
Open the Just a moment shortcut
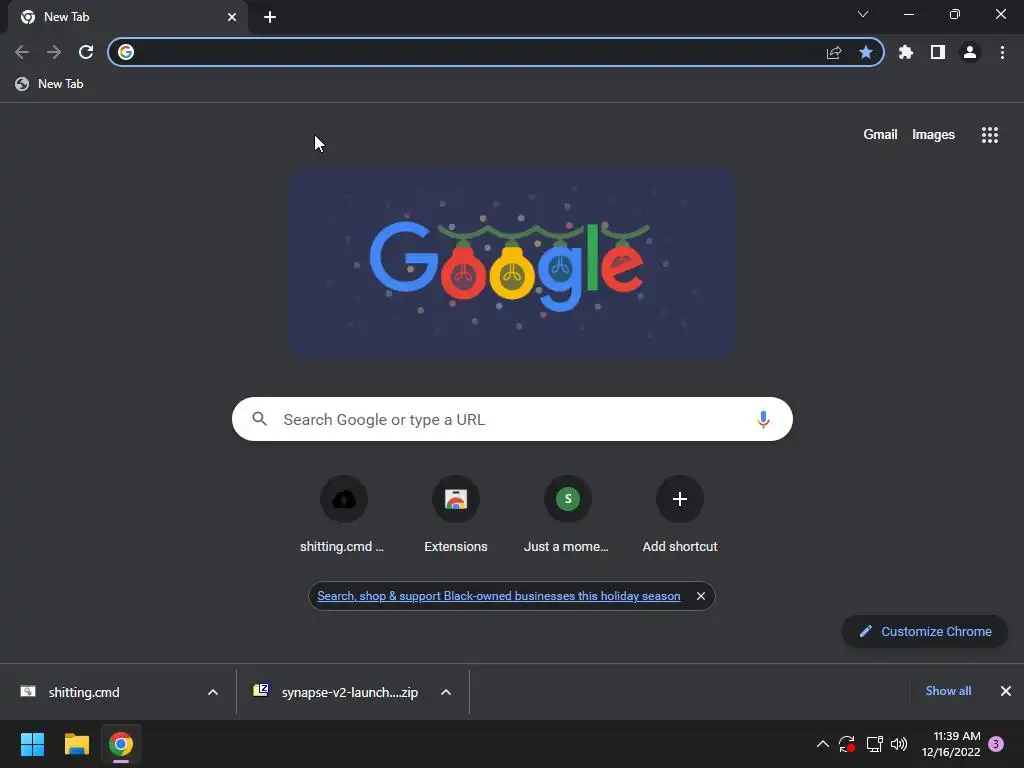pos(568,515)
